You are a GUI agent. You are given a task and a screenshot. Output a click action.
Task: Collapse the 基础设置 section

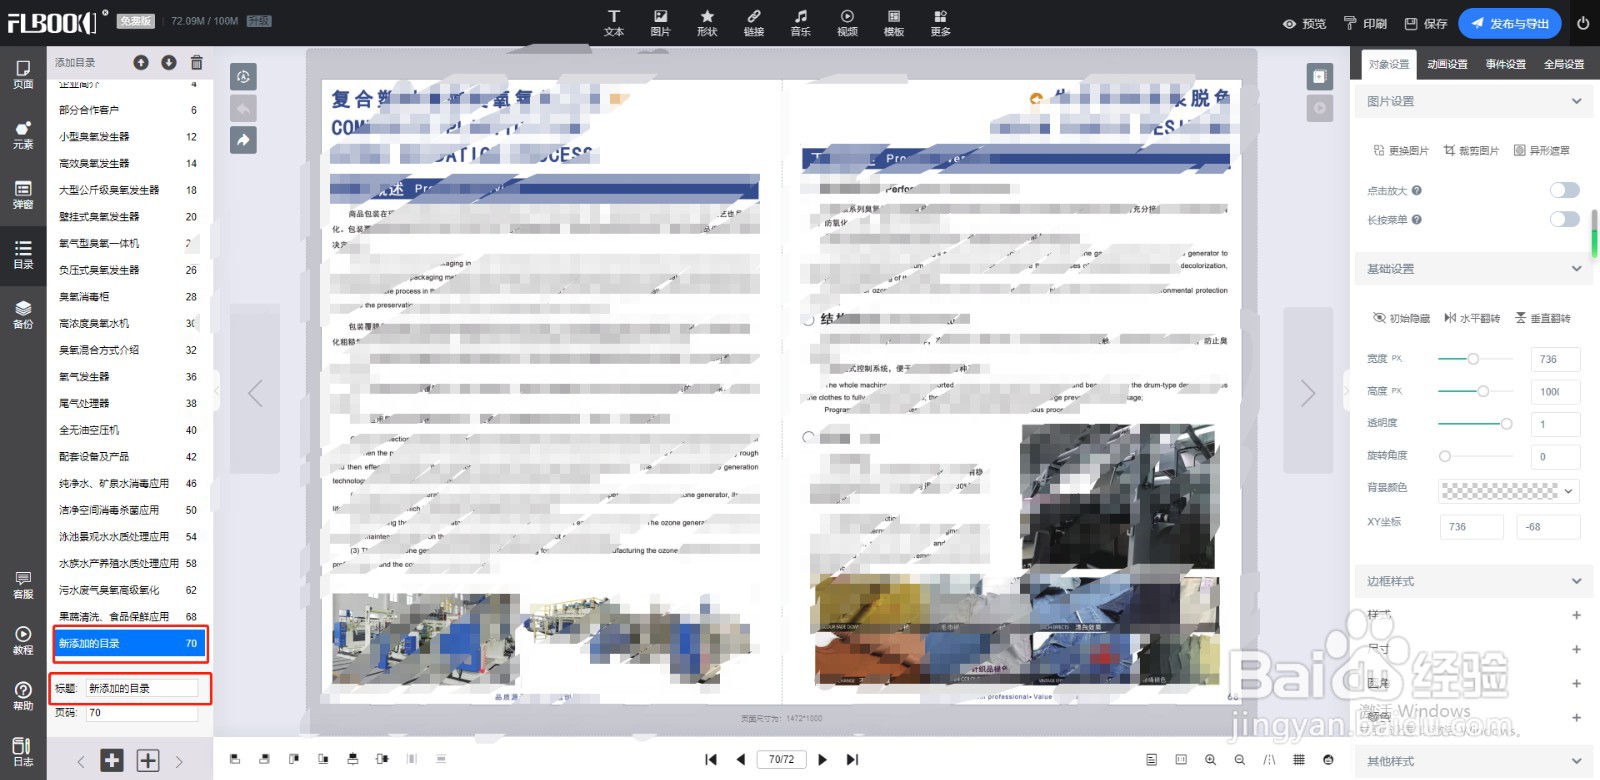(x=1576, y=269)
